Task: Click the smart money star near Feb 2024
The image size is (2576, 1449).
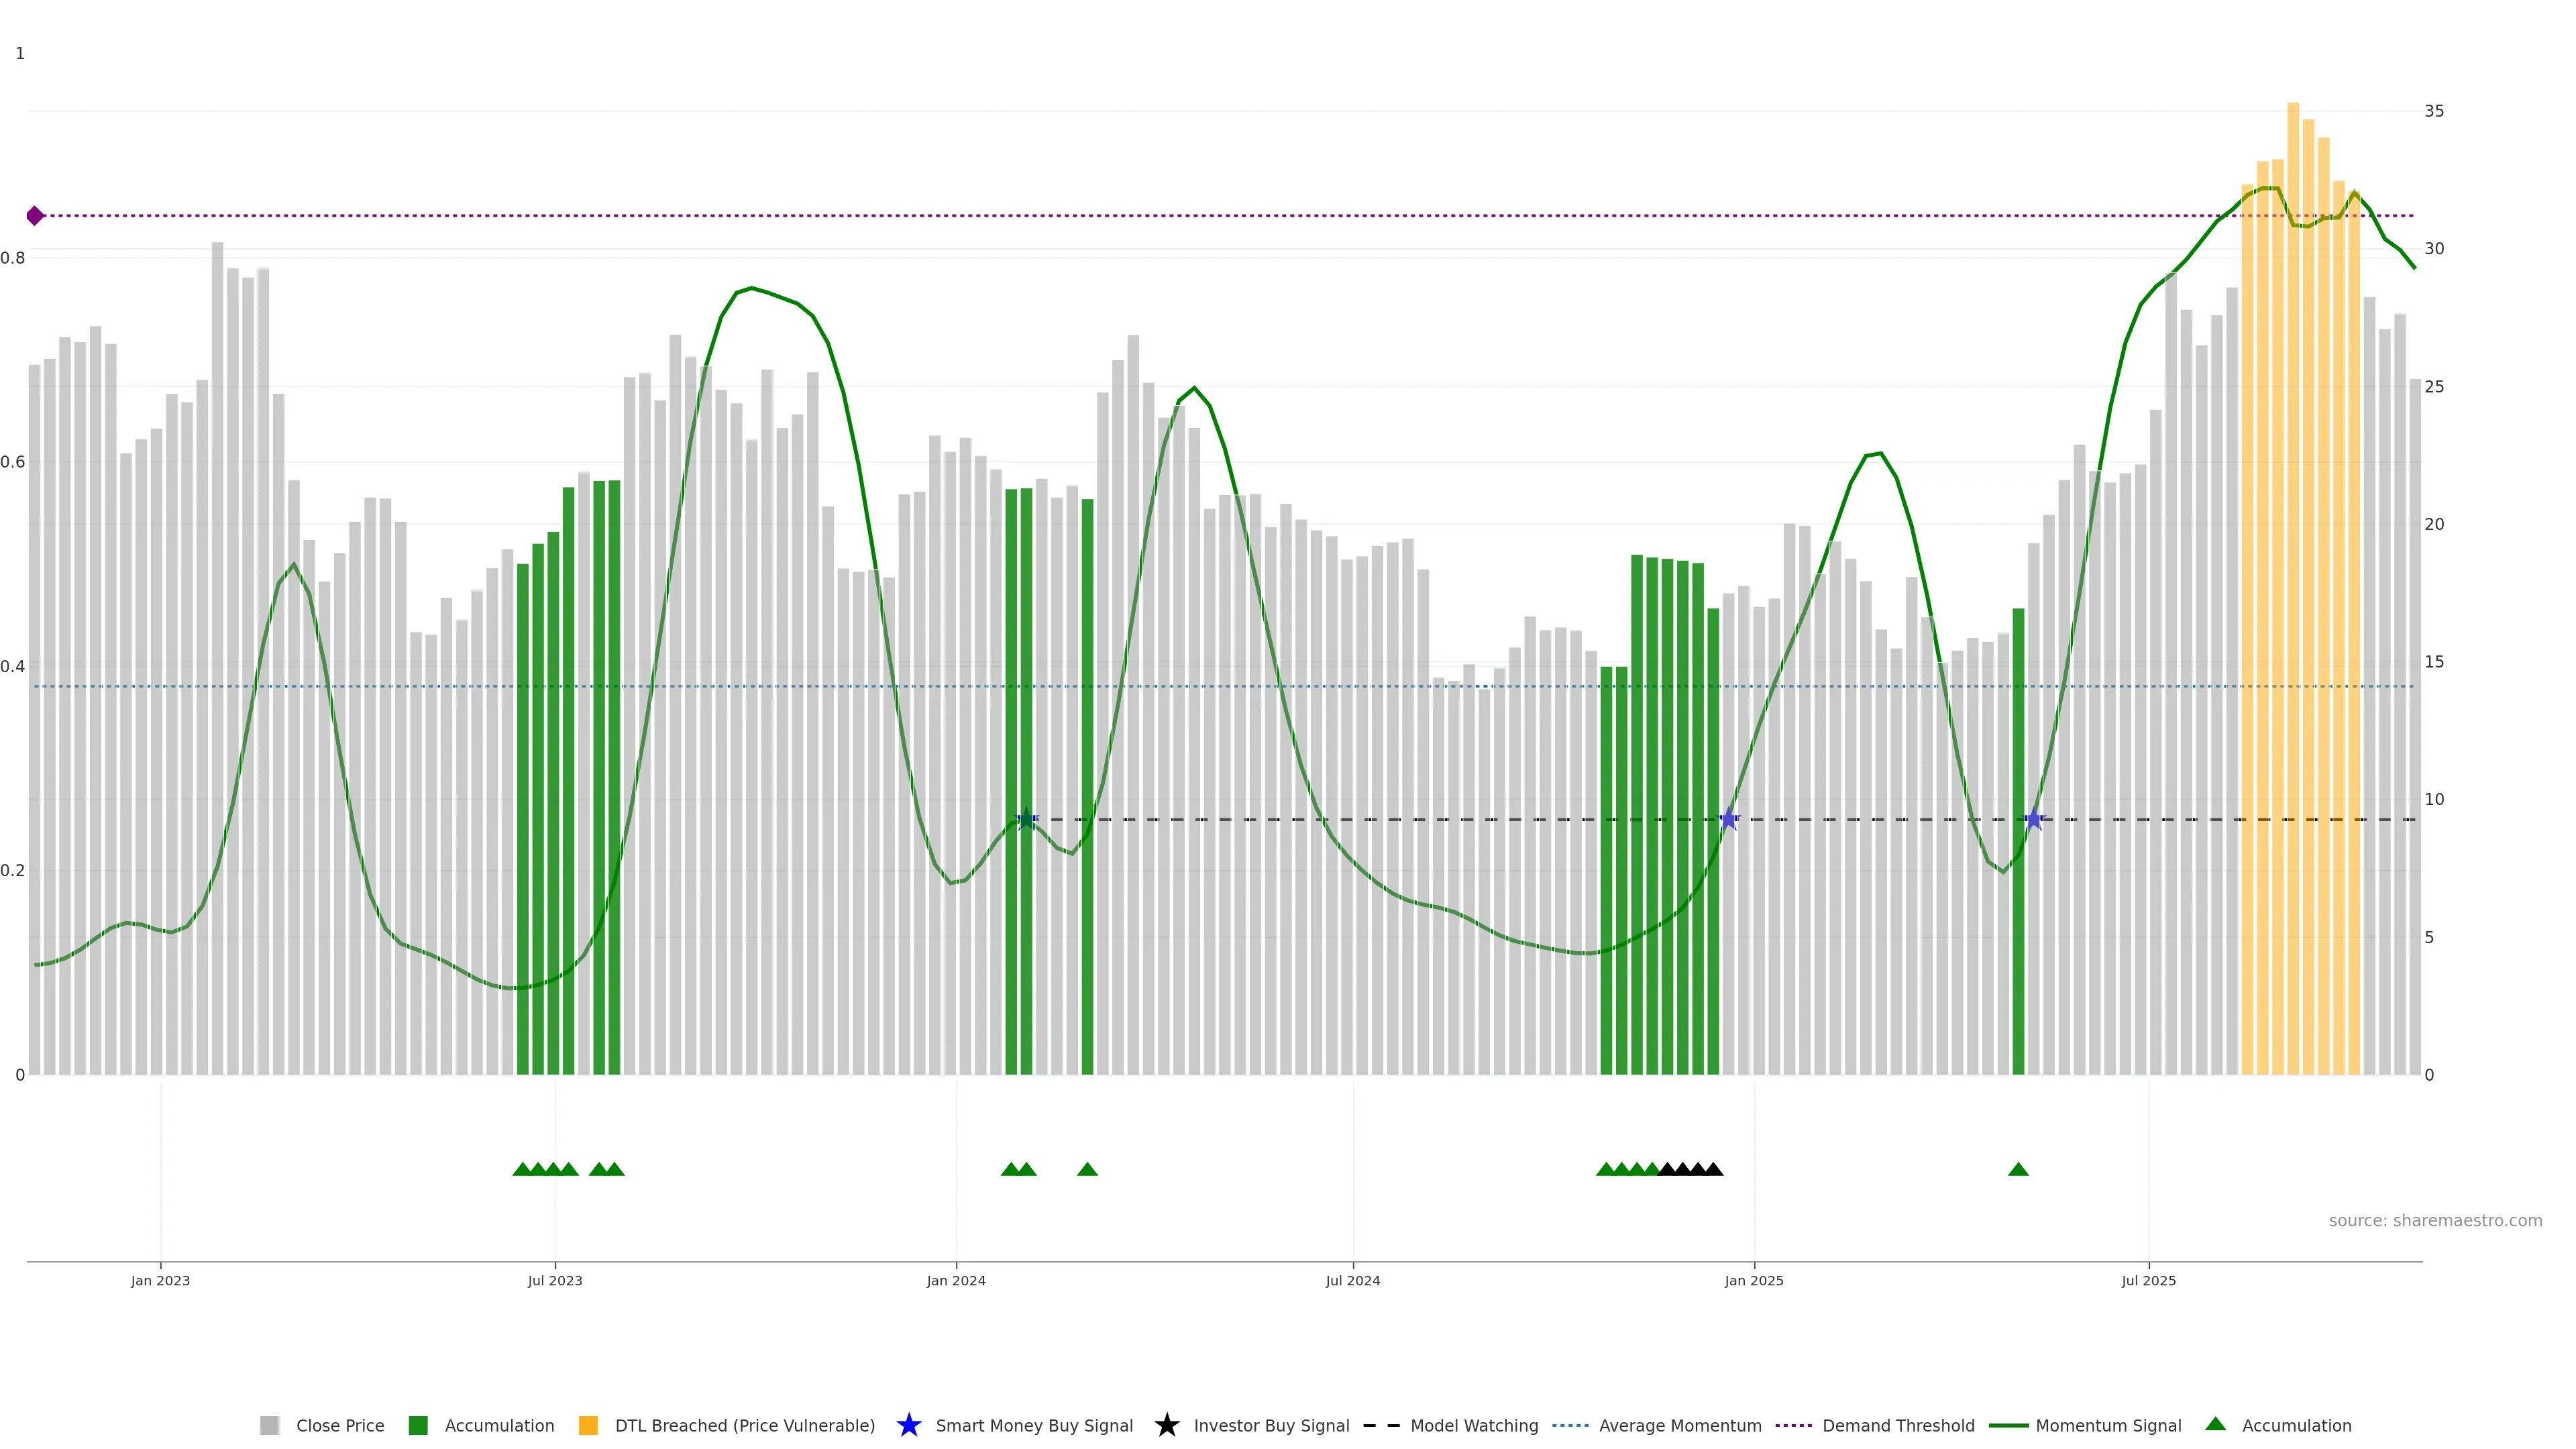Action: [1026, 820]
